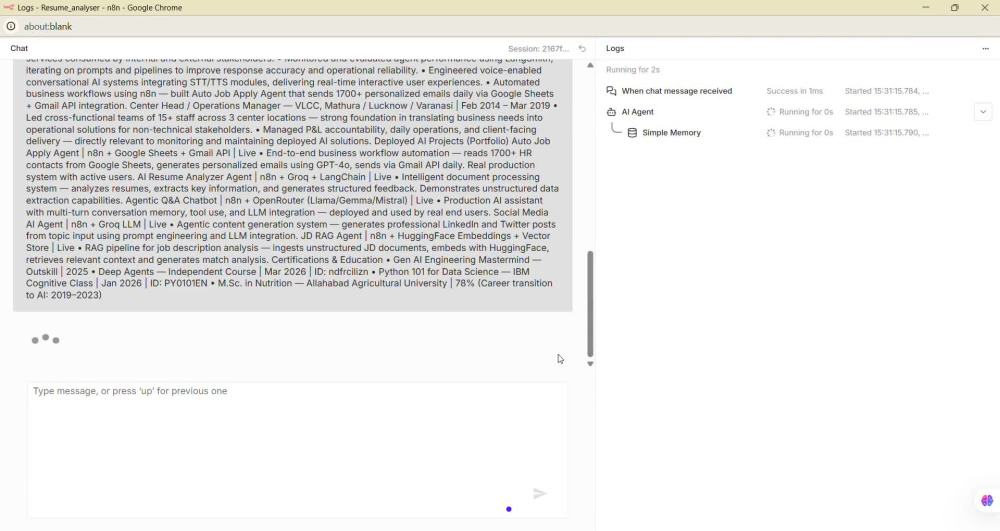
Task: Close the Chrome window
Action: 984,8
